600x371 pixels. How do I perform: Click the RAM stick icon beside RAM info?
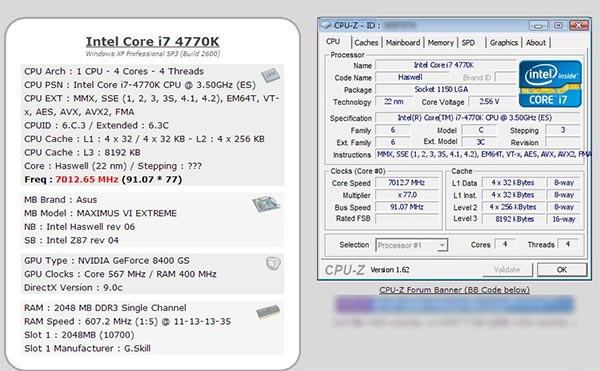268,312
